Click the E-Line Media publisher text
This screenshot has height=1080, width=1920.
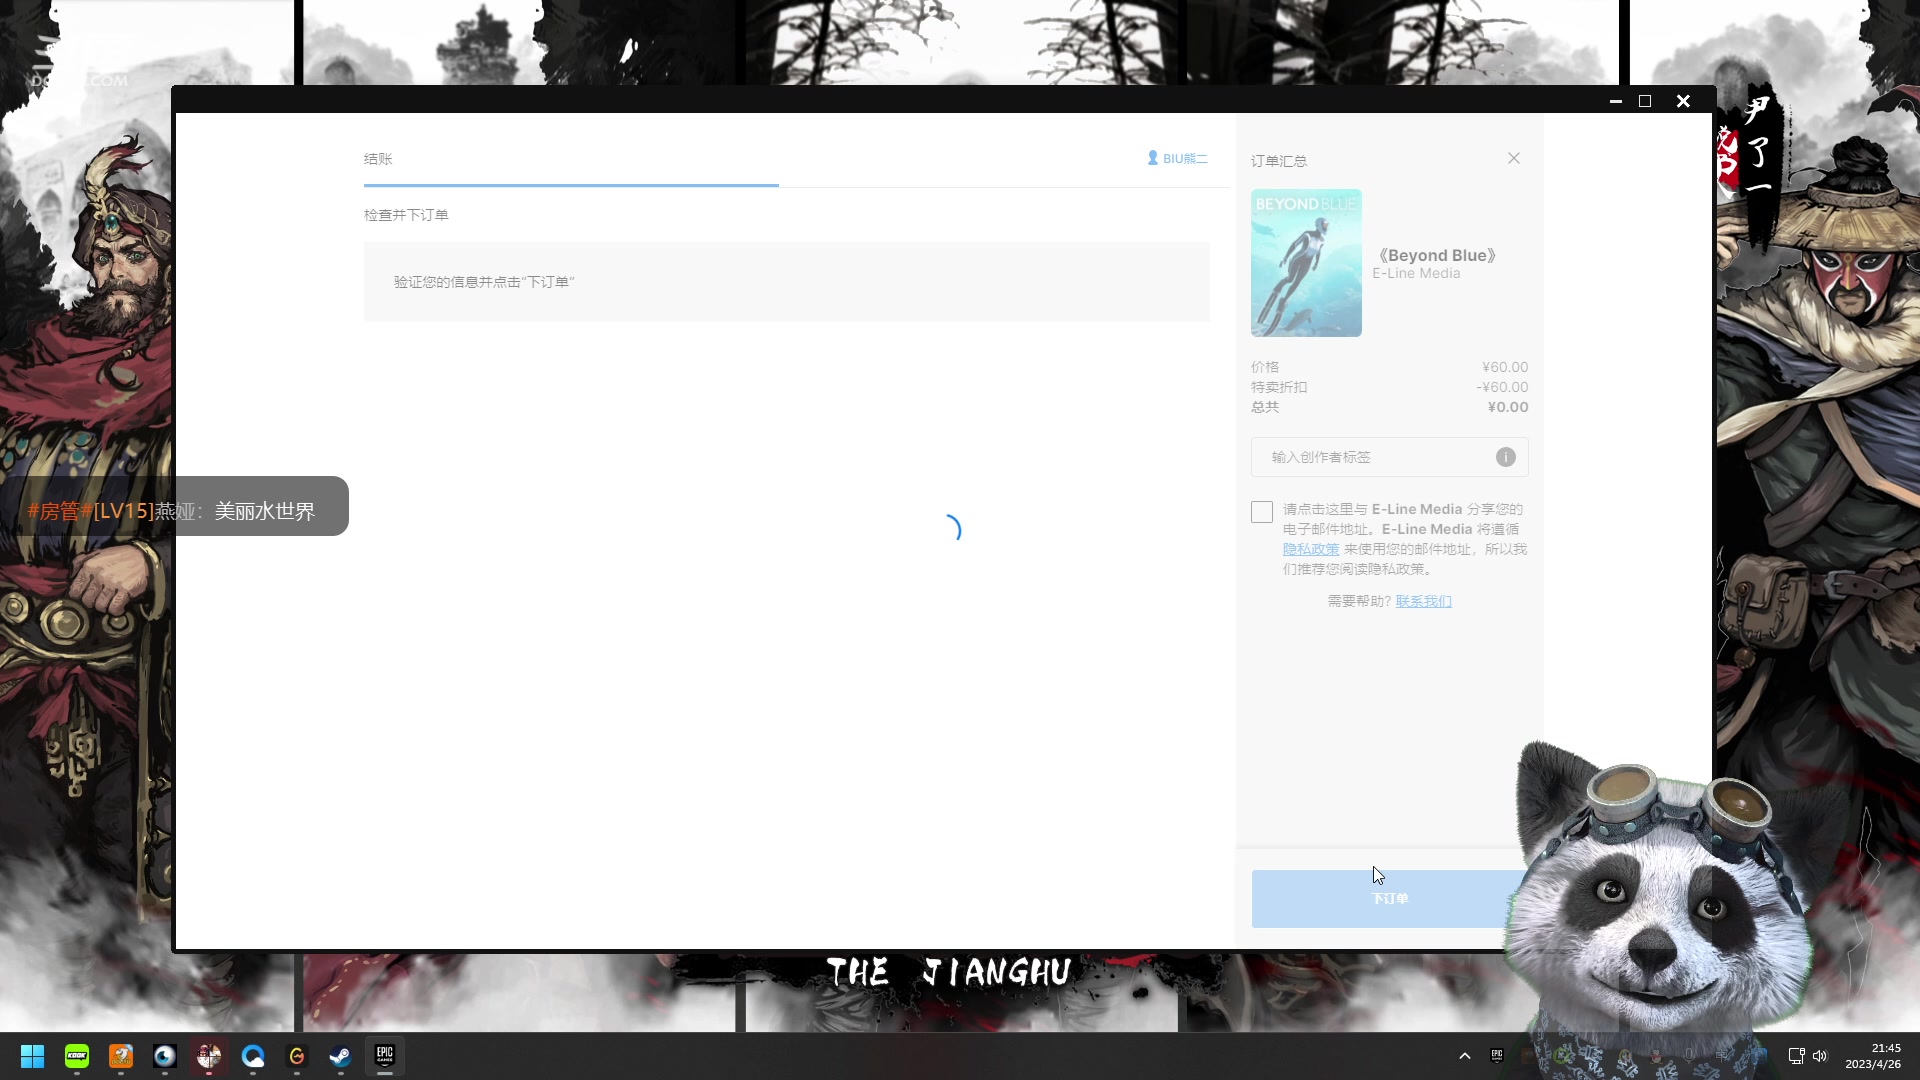1416,274
